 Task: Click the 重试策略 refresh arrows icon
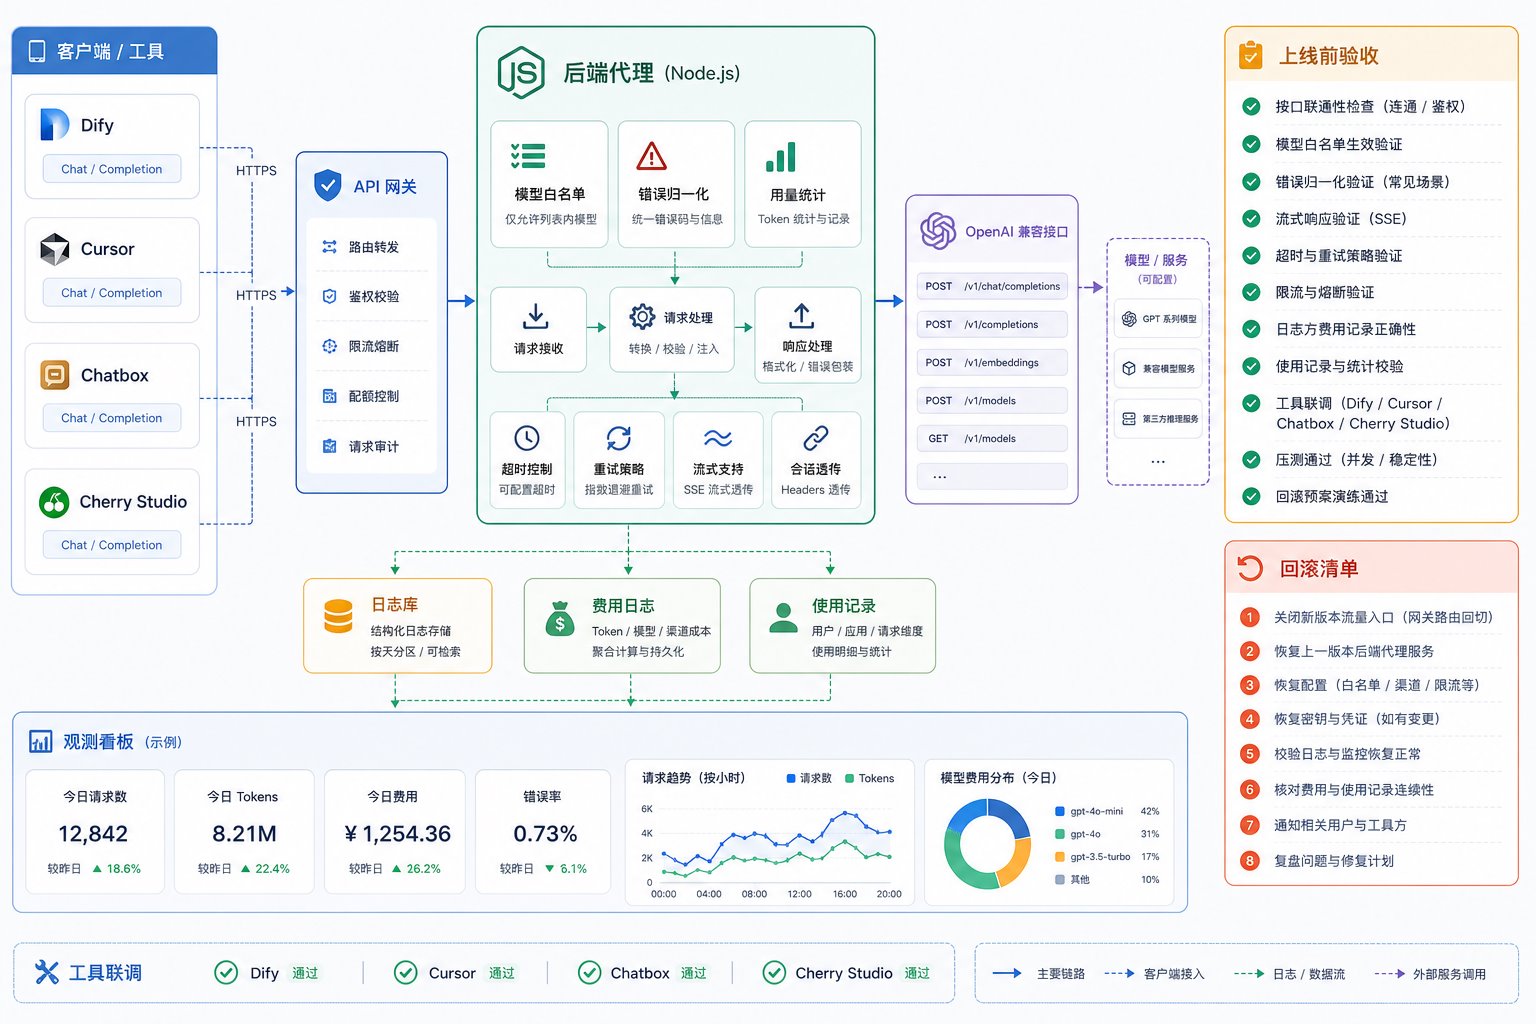coord(619,438)
